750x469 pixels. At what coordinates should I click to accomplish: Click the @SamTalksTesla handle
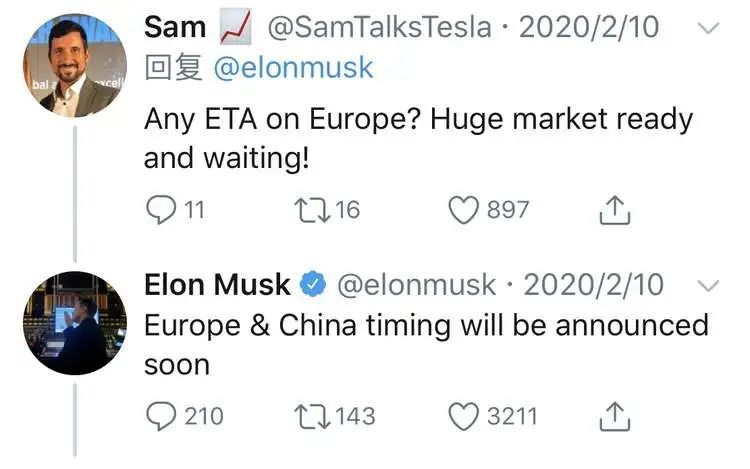379,27
